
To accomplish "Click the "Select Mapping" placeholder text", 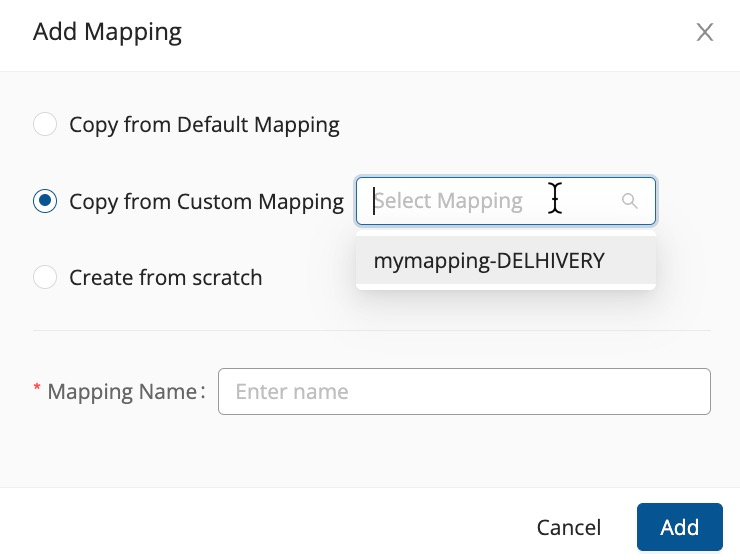I will click(449, 201).
